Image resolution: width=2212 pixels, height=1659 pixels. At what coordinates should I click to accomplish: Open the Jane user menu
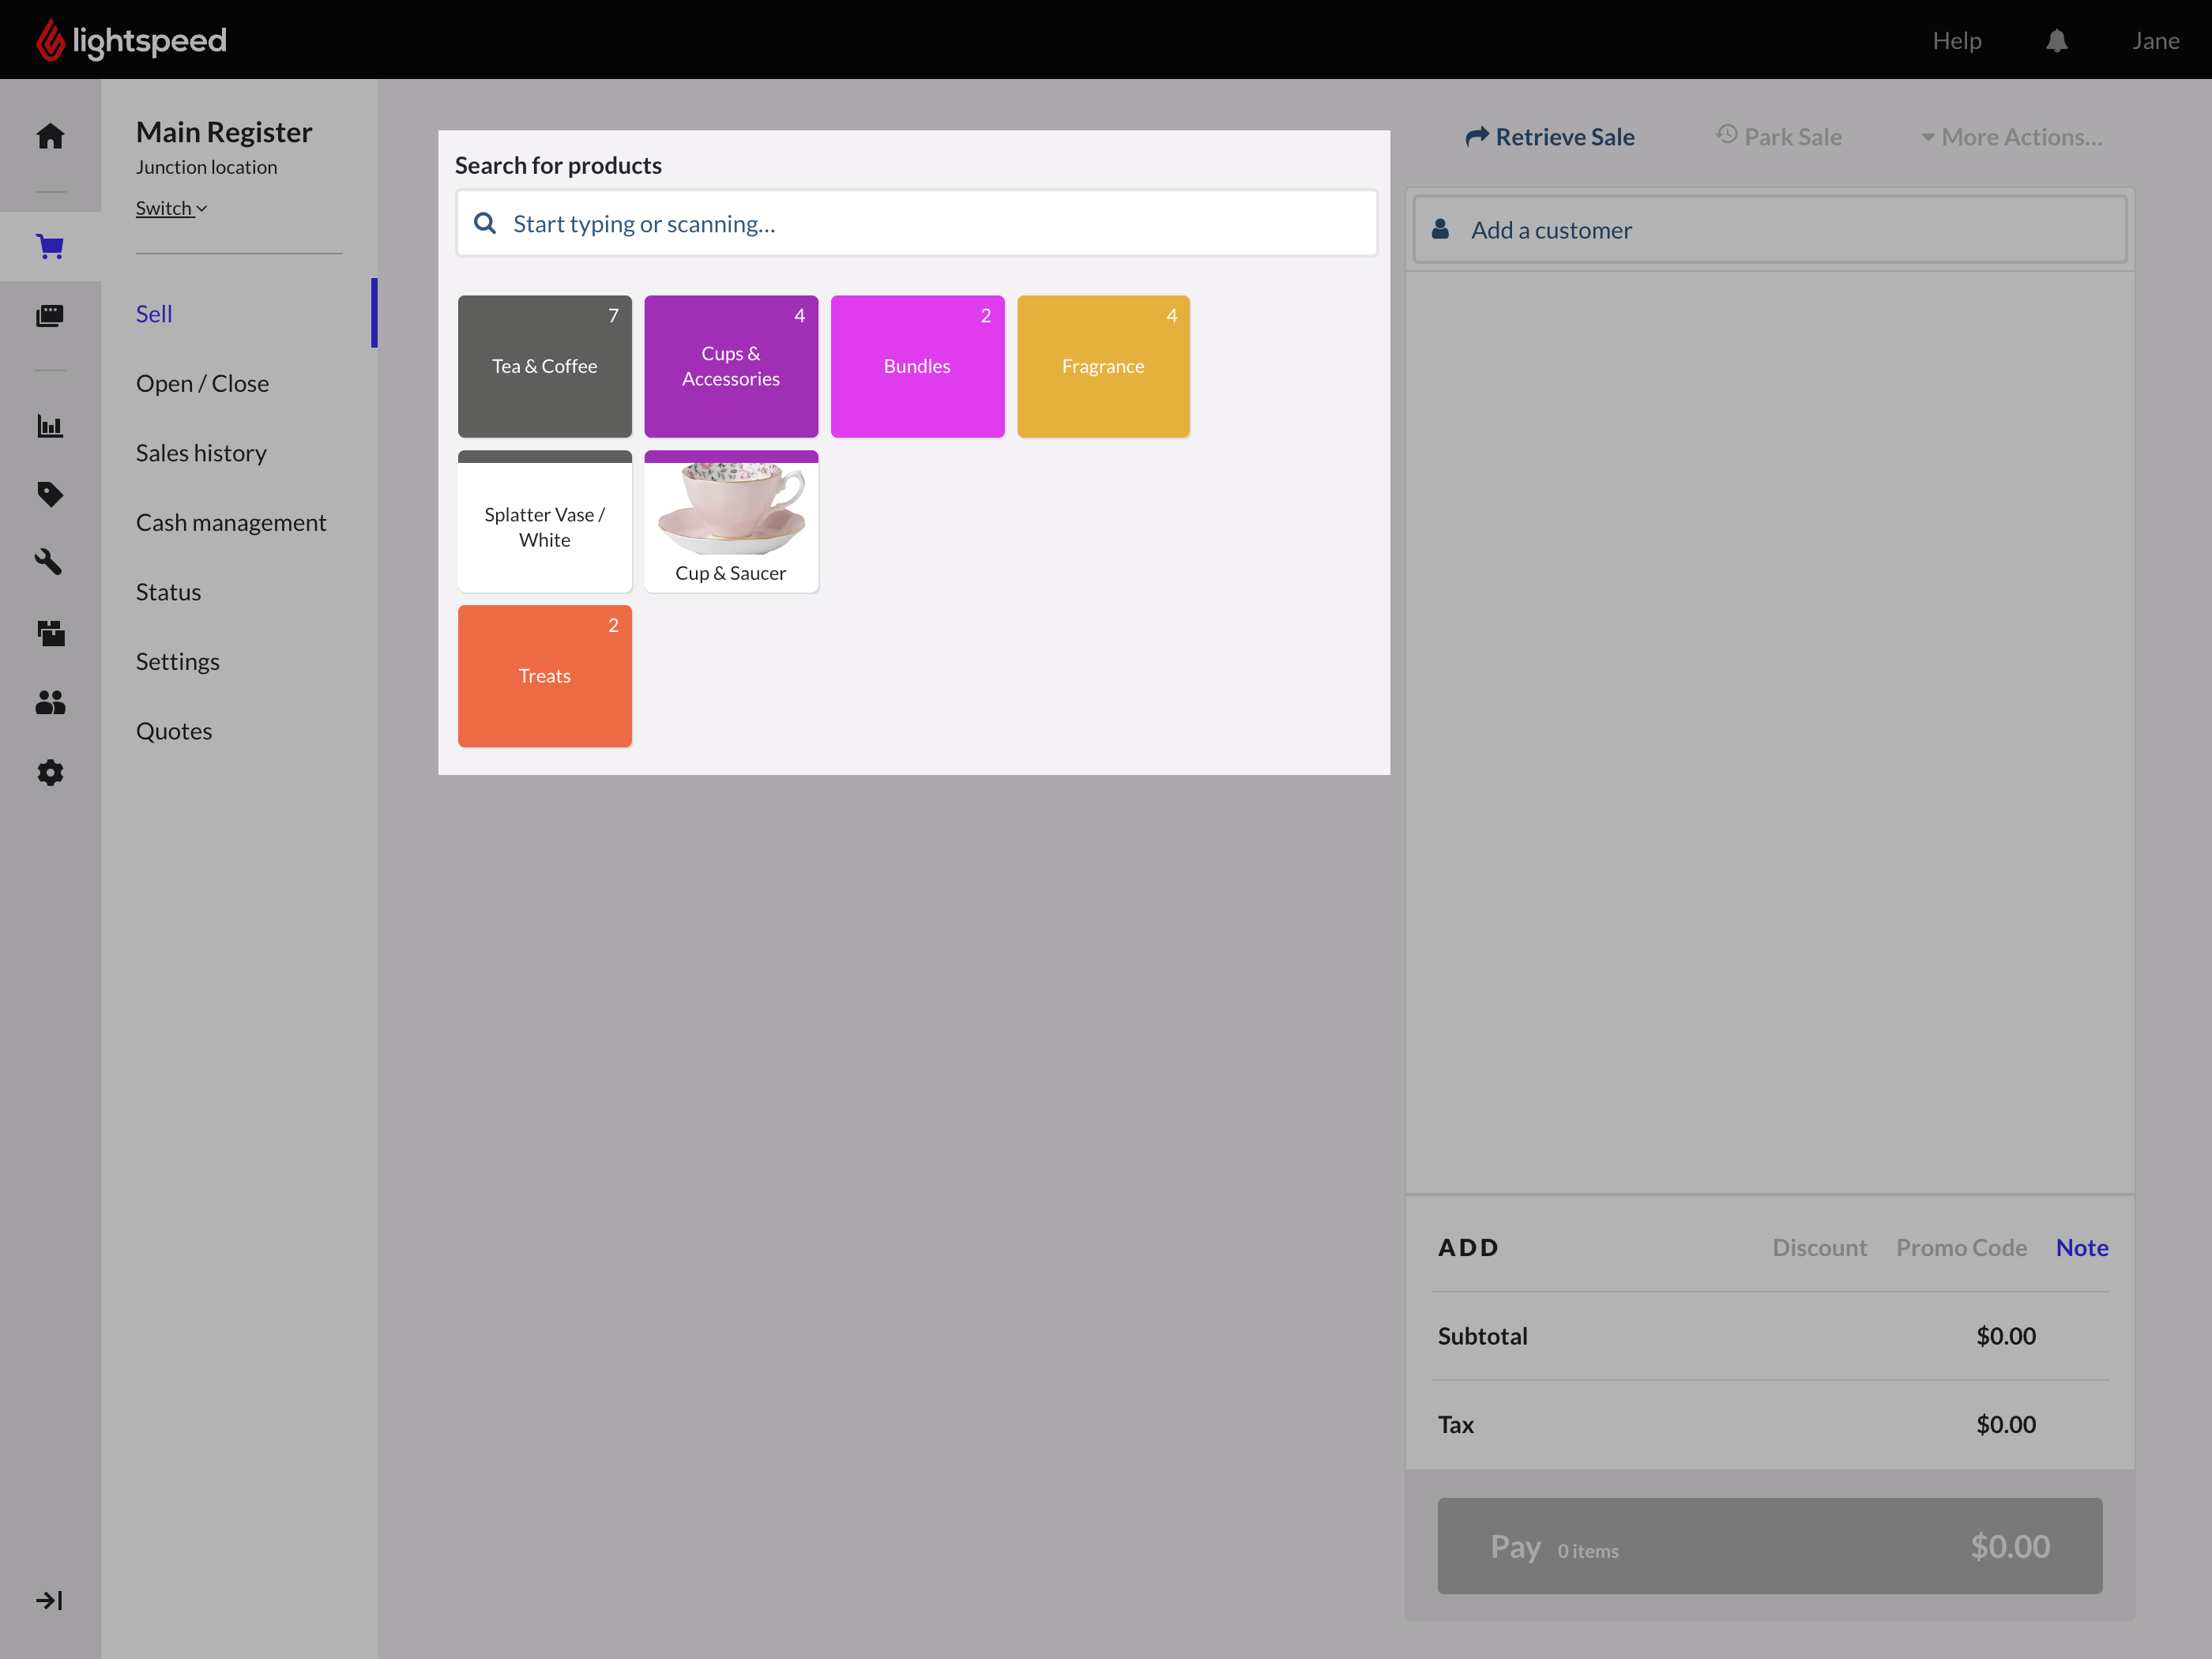[x=2154, y=41]
